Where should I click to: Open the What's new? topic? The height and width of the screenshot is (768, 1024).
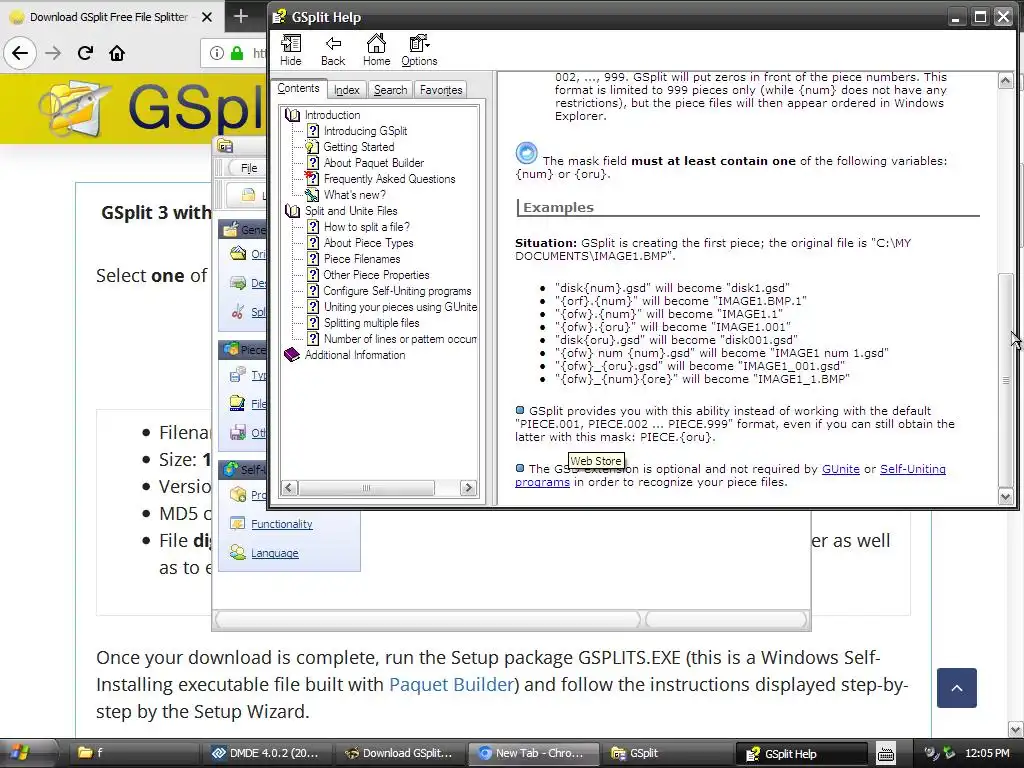[355, 195]
